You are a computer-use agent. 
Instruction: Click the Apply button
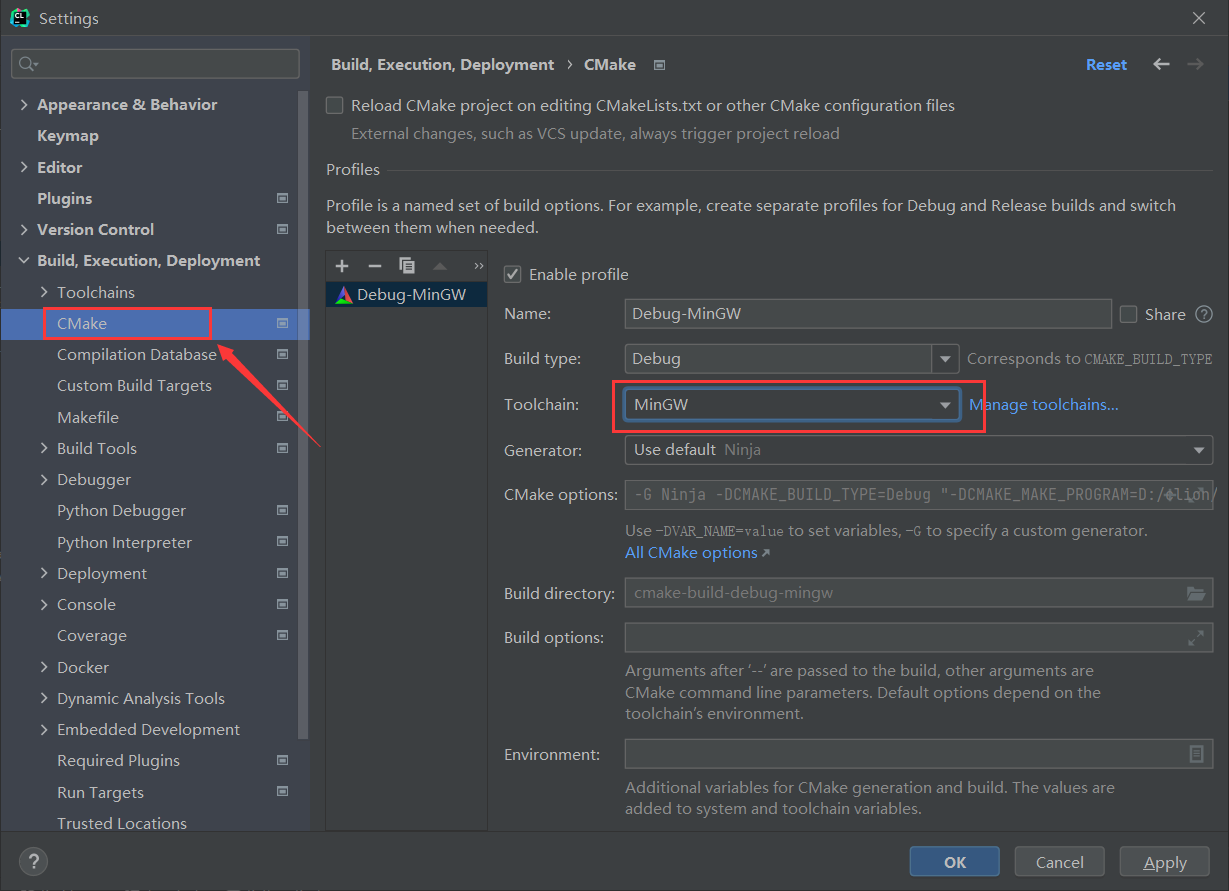(x=1164, y=862)
